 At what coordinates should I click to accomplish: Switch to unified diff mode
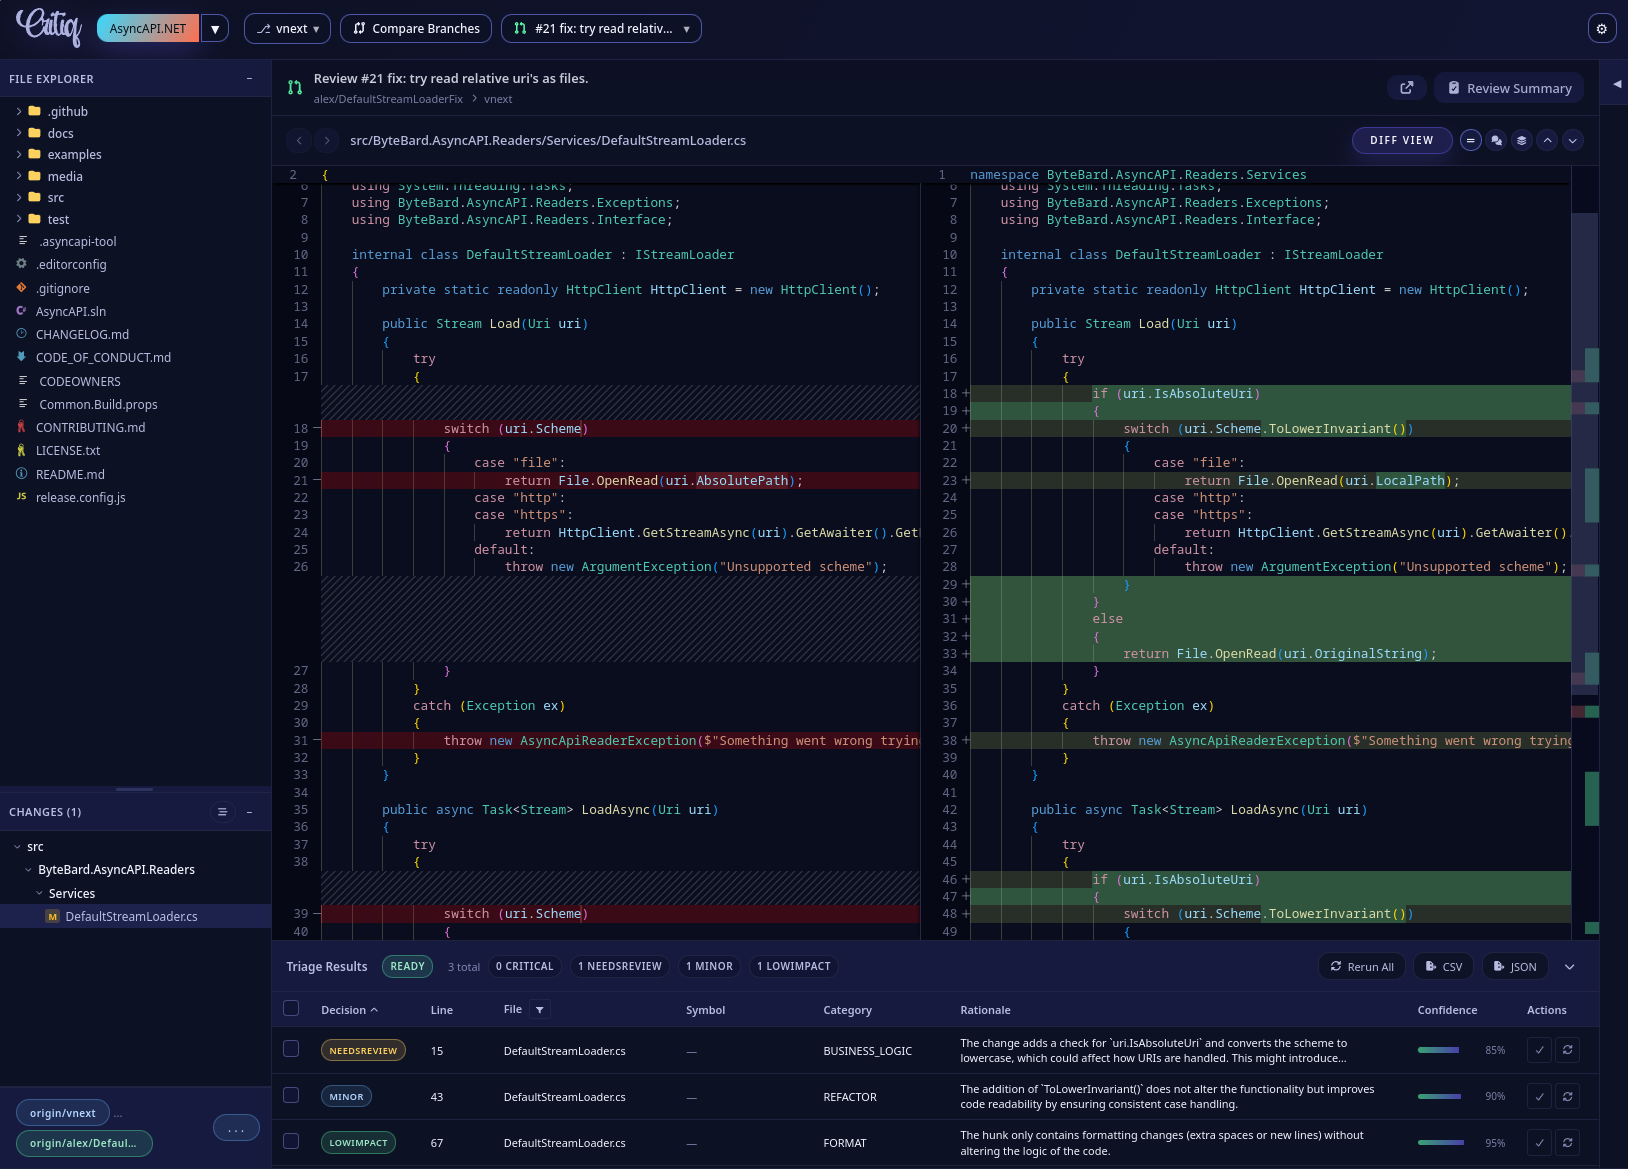[x=1470, y=140]
